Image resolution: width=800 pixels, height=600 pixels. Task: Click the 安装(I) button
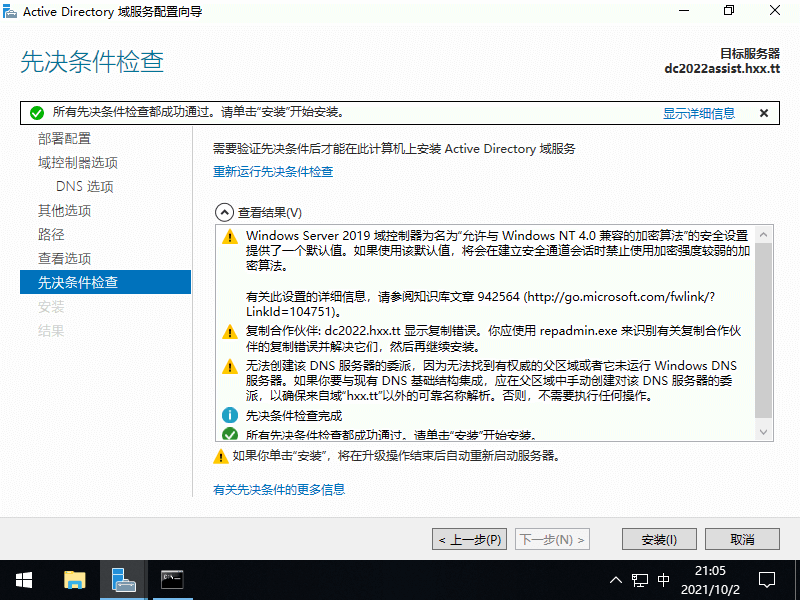(659, 539)
